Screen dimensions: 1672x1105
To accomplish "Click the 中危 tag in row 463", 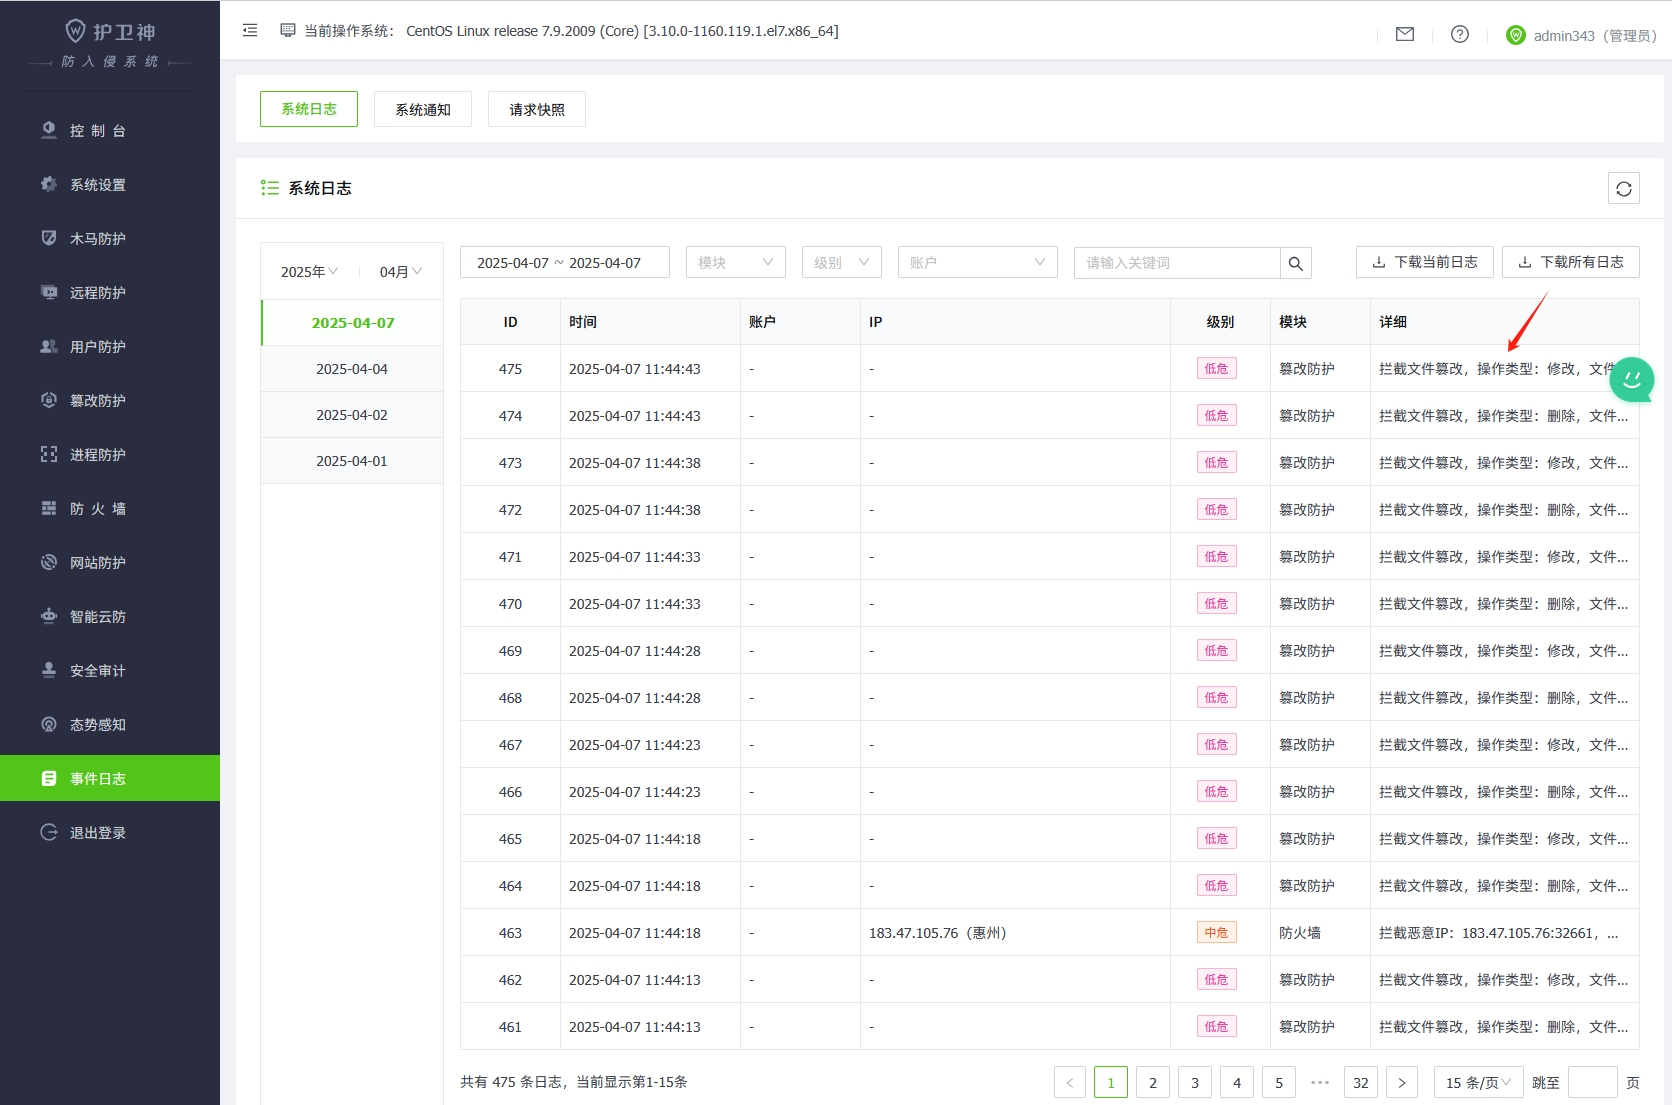I will (1217, 933).
